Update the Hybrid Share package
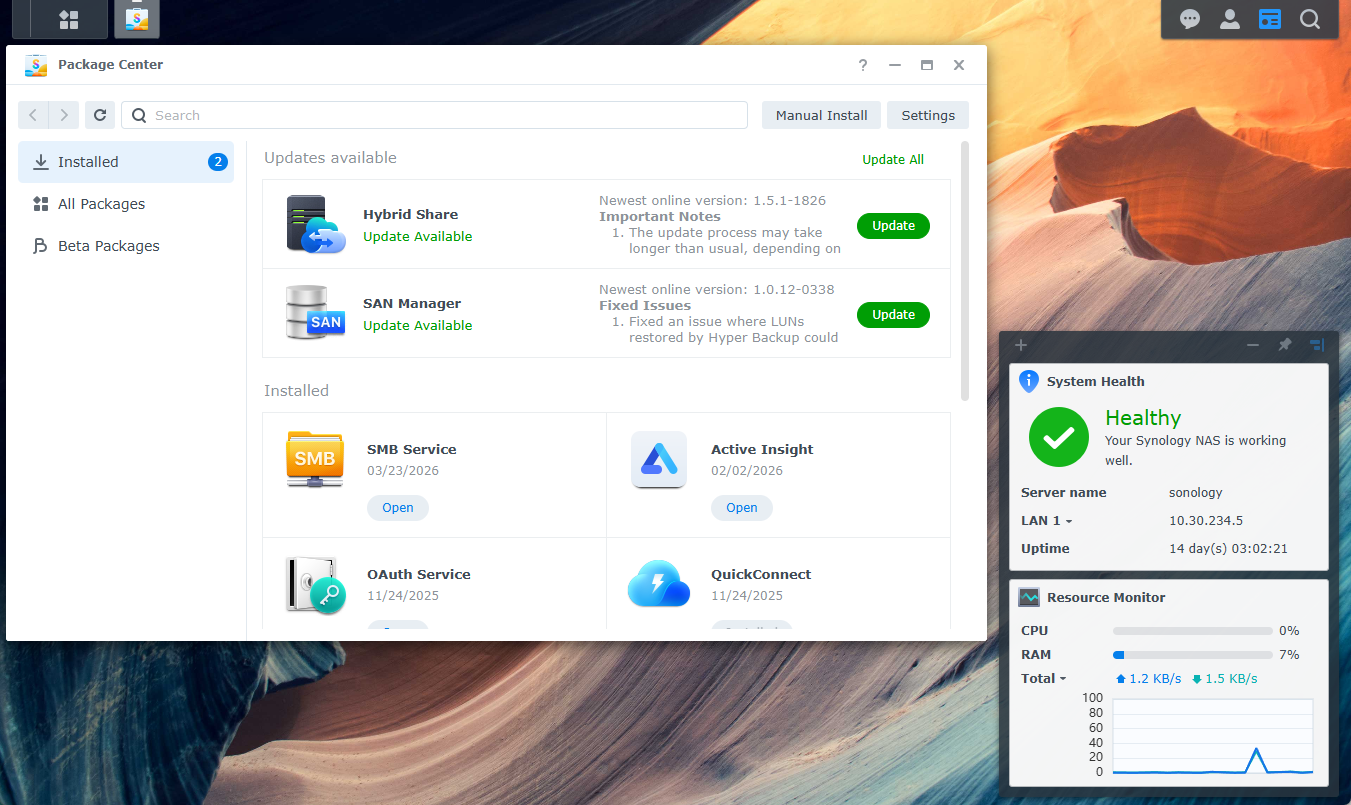1351x805 pixels. point(893,226)
